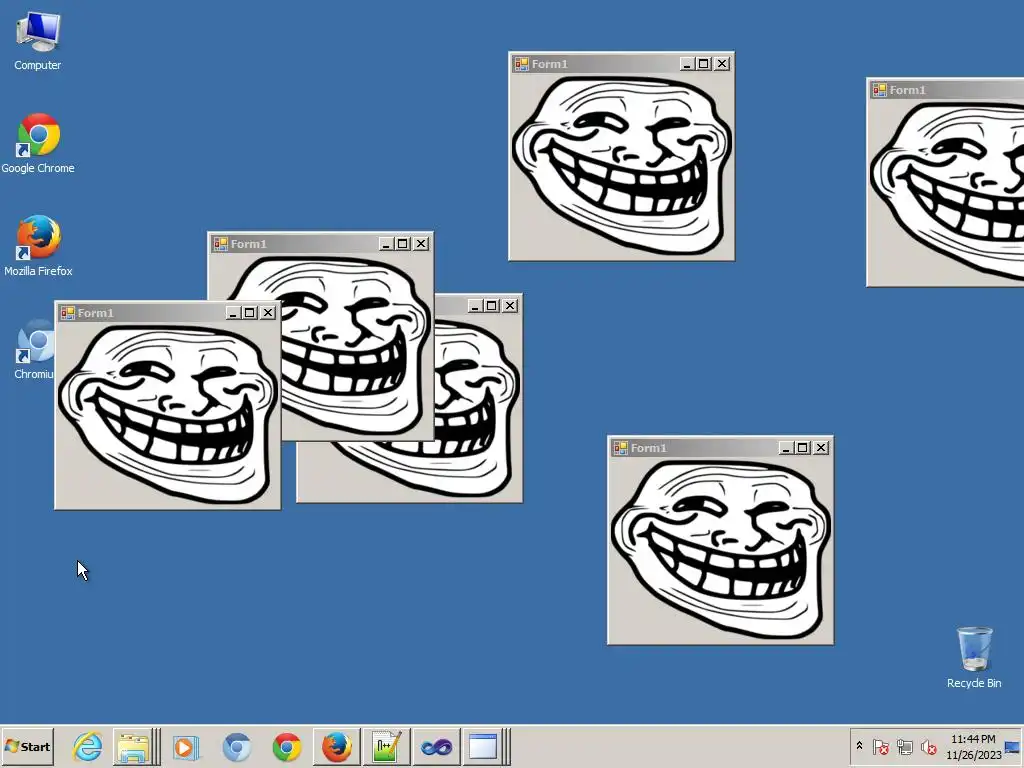Viewport: 1024px width, 768px height.
Task: Click the system icon of the Form1 near Recycle Bin
Action: coord(620,447)
